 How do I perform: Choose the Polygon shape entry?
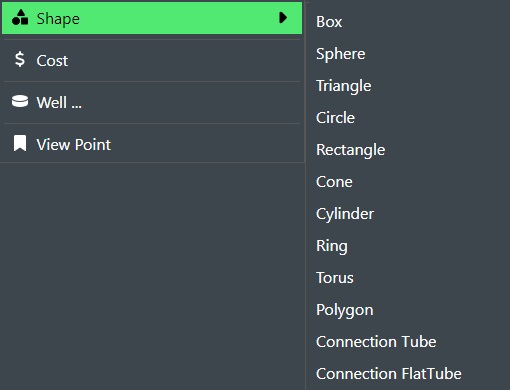click(345, 310)
